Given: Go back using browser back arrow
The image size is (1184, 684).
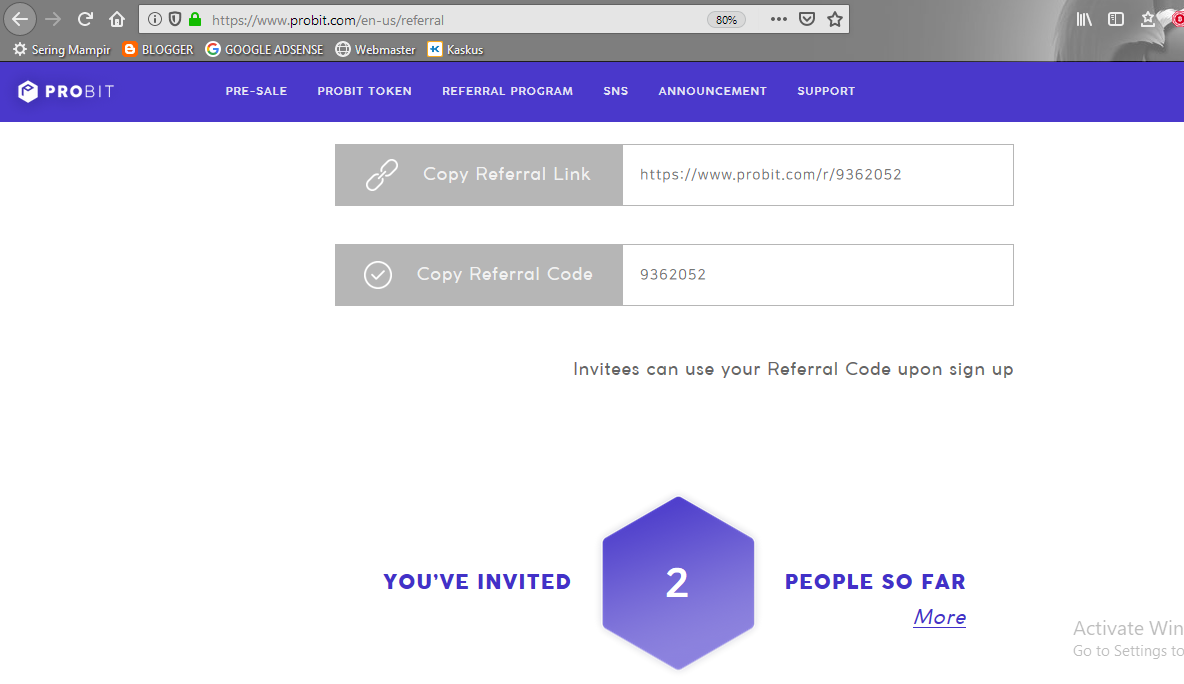Looking at the screenshot, I should pos(20,20).
